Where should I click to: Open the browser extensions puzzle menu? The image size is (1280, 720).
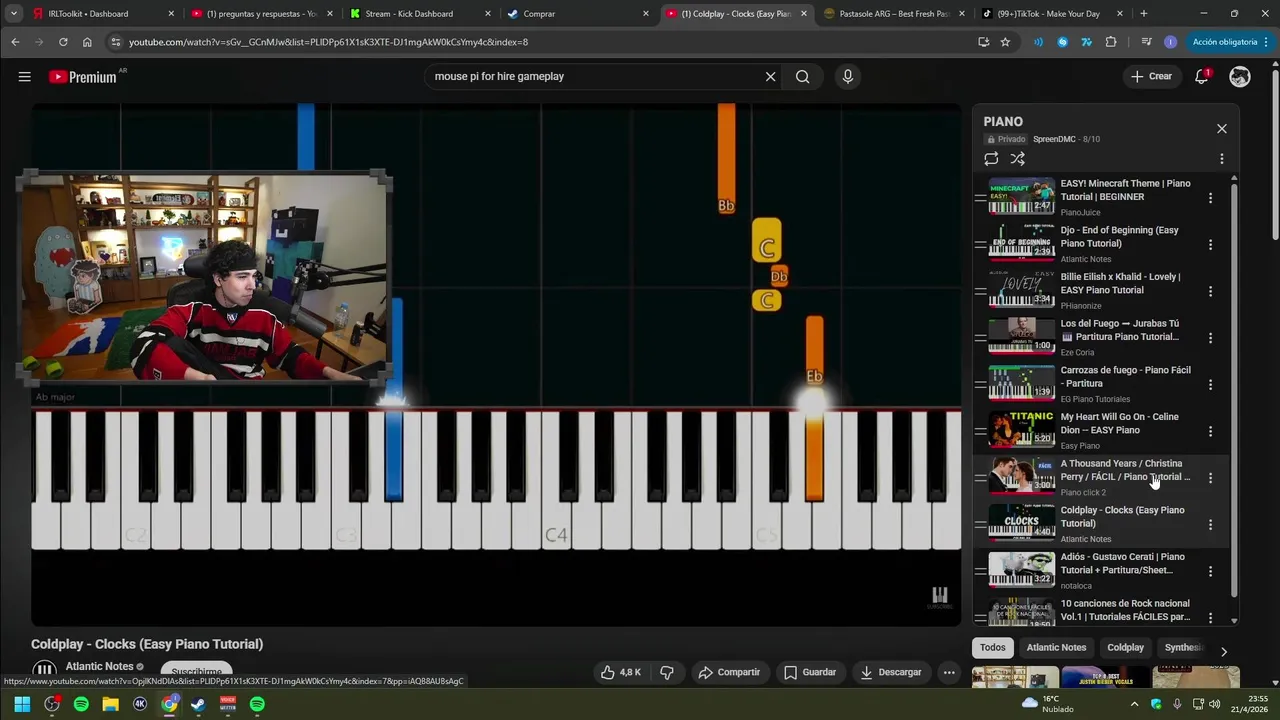pos(1111,42)
